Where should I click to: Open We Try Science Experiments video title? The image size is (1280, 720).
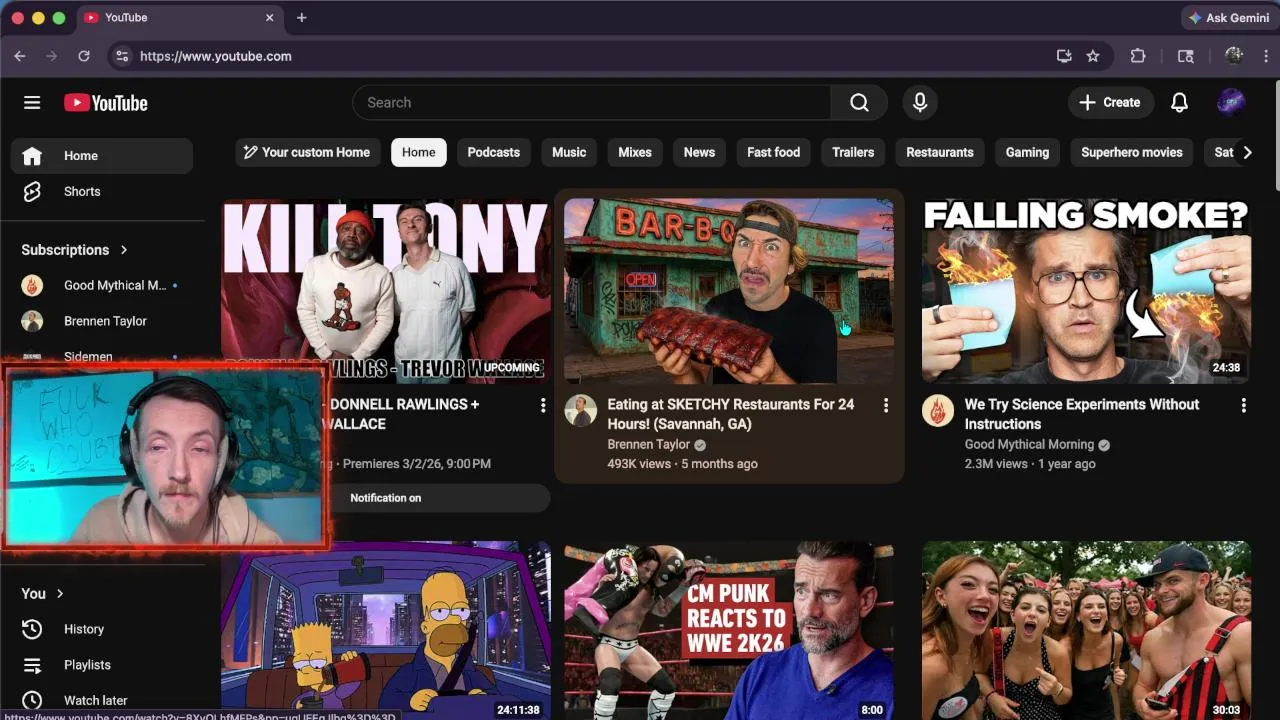coord(1082,414)
